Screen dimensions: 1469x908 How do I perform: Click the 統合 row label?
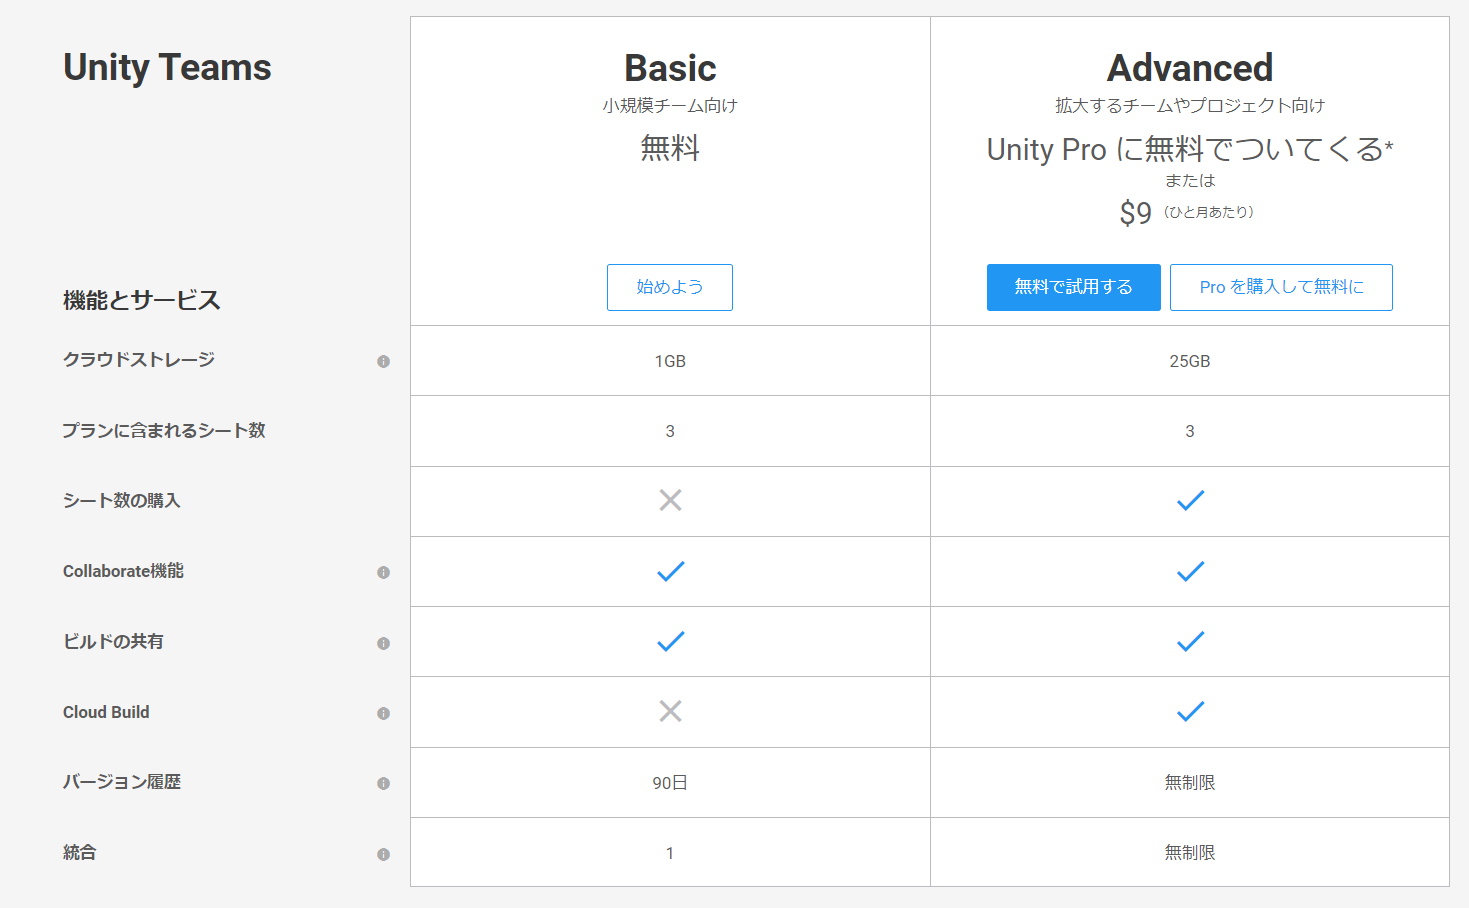tap(80, 852)
